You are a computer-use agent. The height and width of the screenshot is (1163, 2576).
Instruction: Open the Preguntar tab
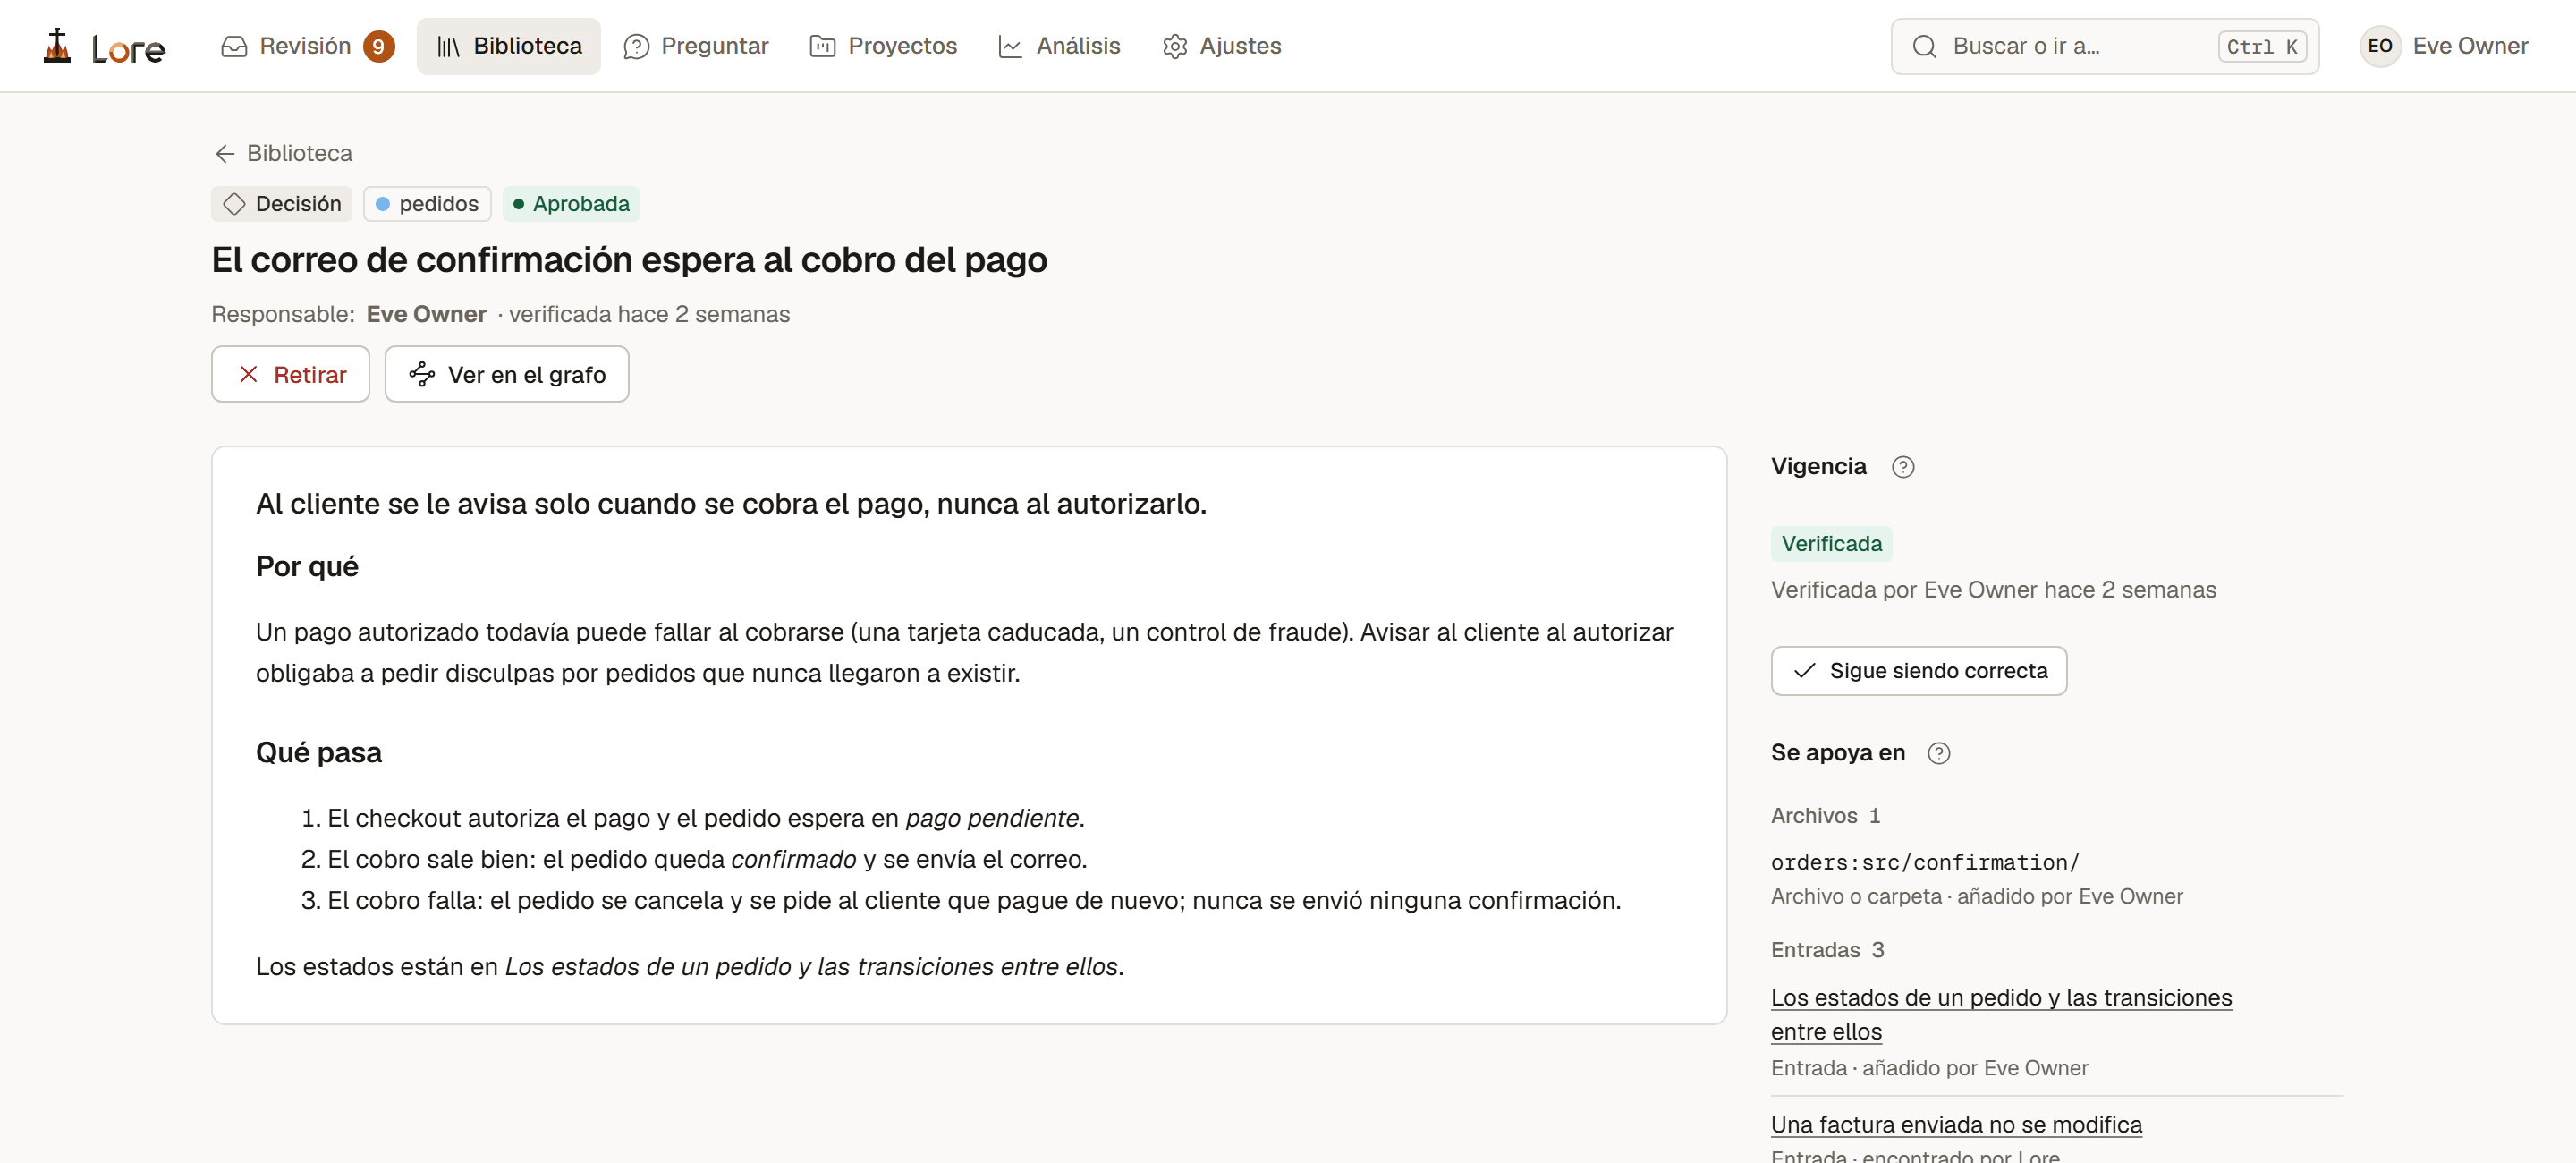(x=696, y=46)
